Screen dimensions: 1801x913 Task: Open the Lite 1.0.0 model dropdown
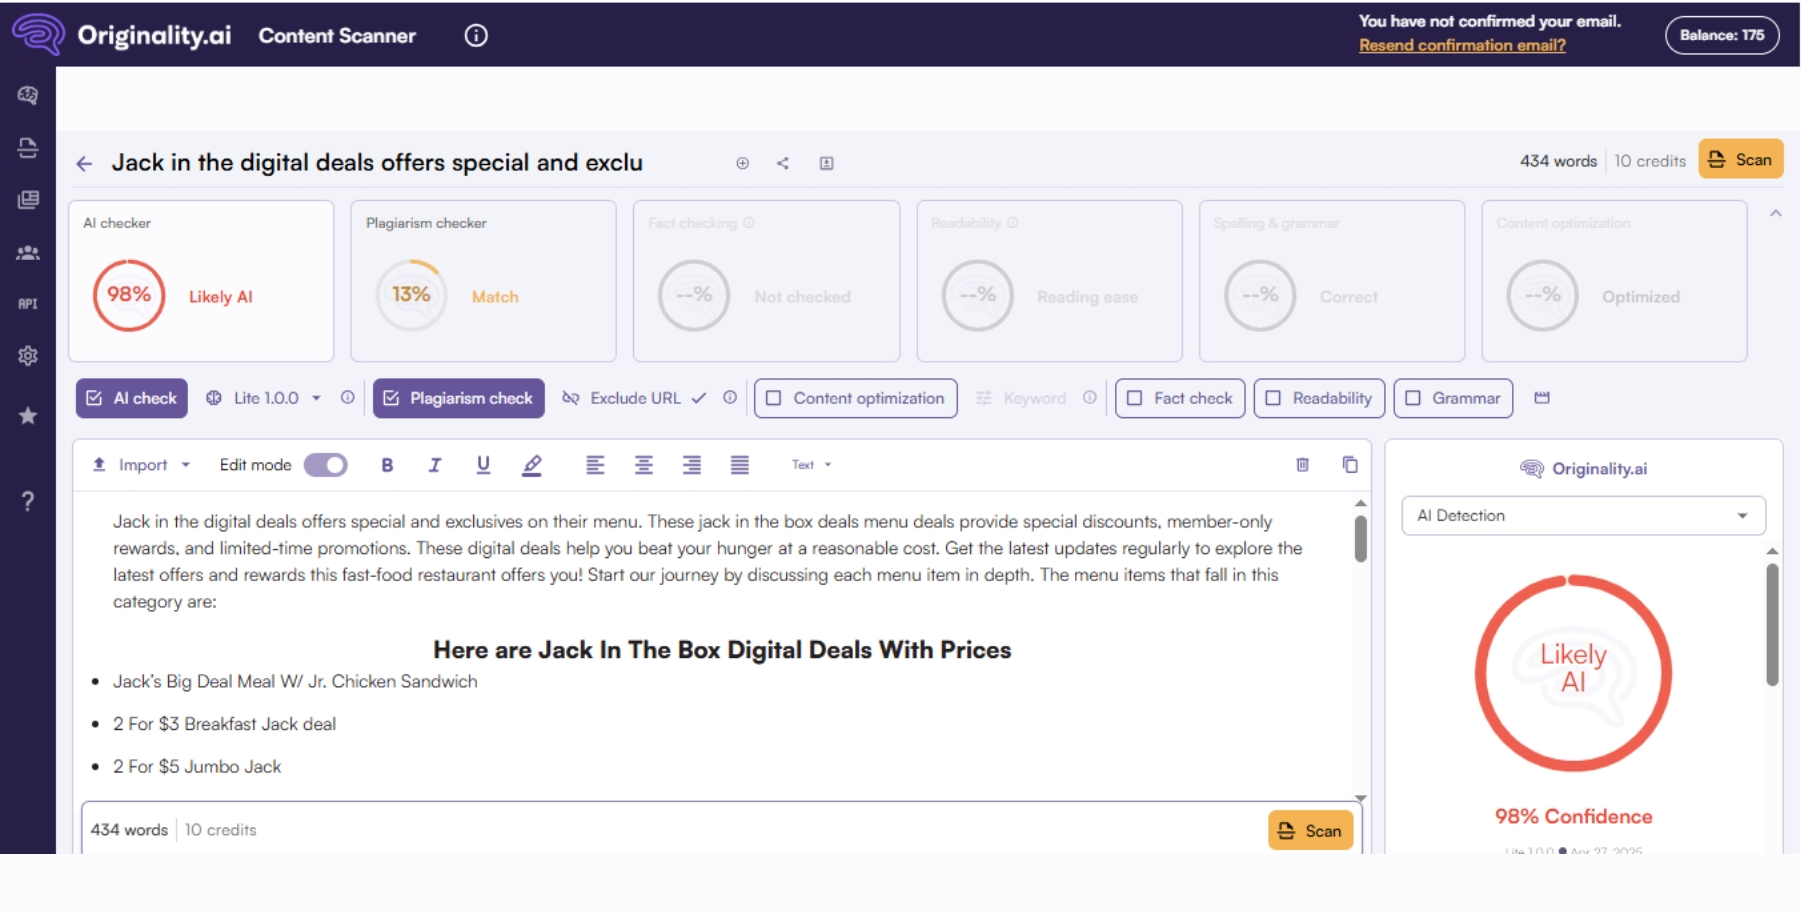point(265,398)
